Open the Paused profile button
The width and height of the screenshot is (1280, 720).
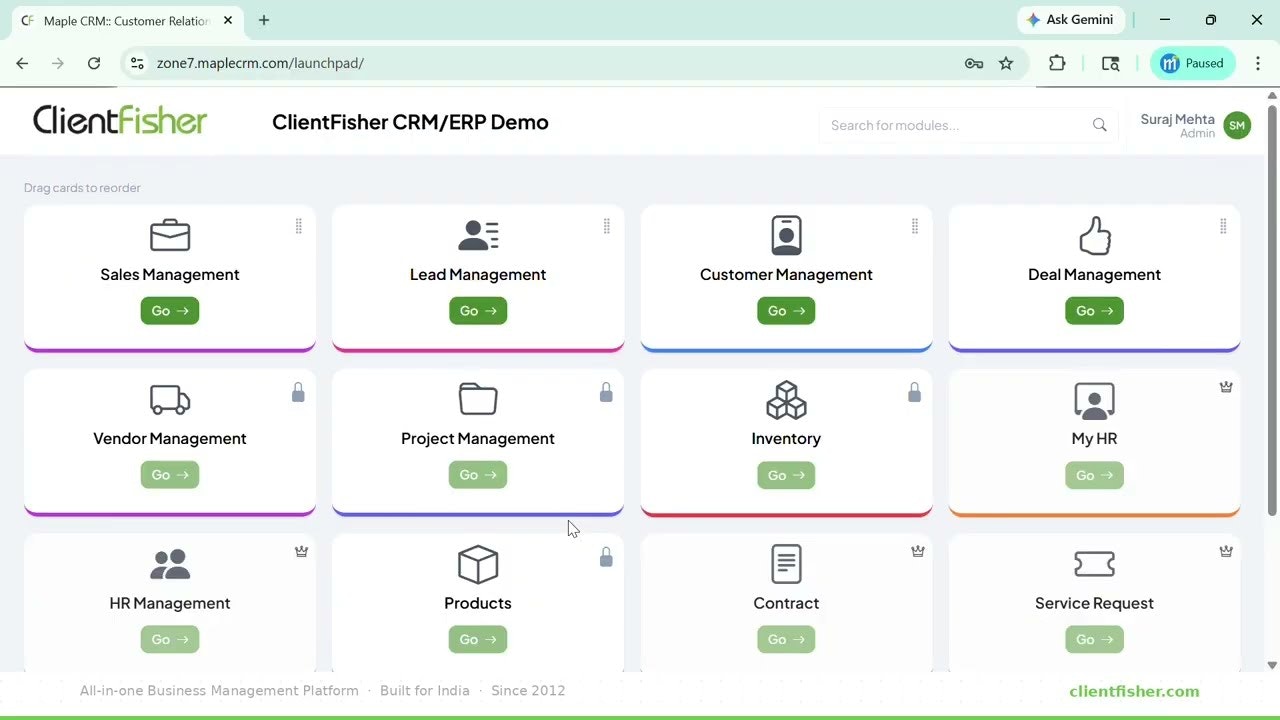[x=1193, y=63]
